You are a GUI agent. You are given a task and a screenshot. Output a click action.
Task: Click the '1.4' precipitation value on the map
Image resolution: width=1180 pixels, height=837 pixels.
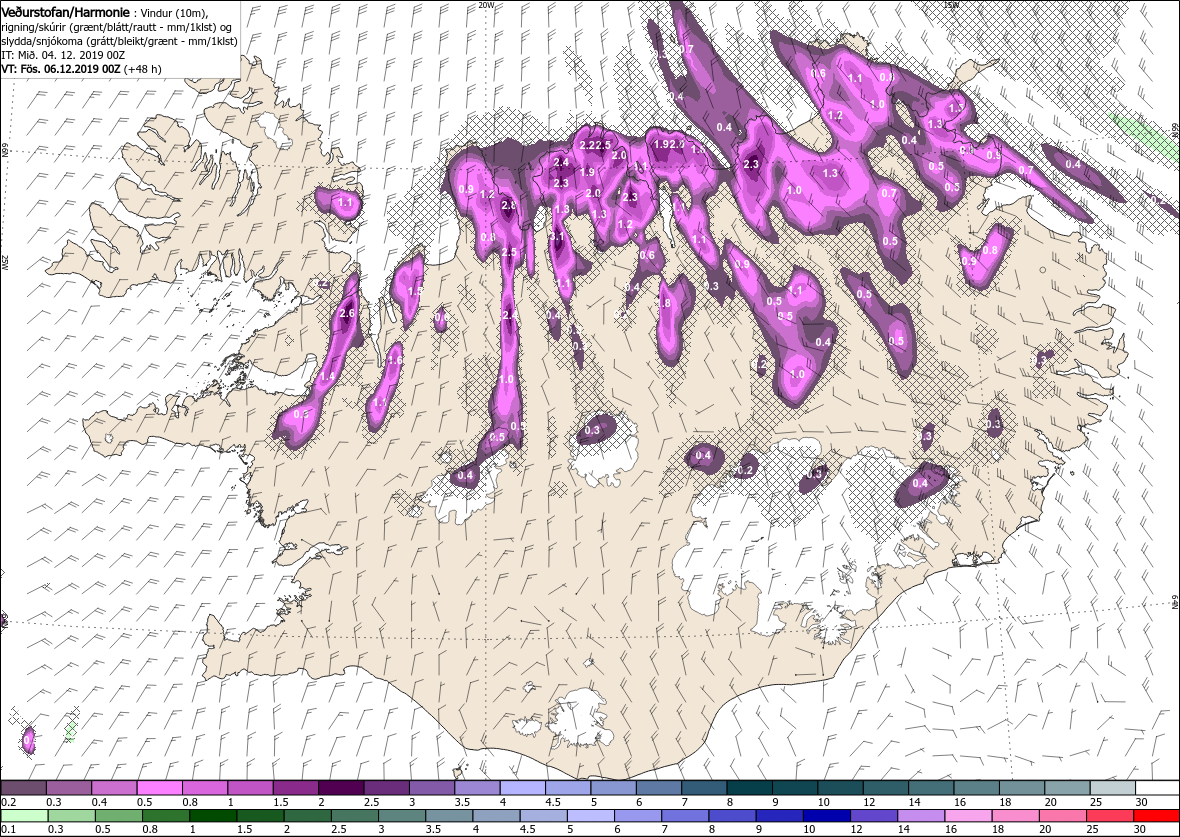point(327,376)
